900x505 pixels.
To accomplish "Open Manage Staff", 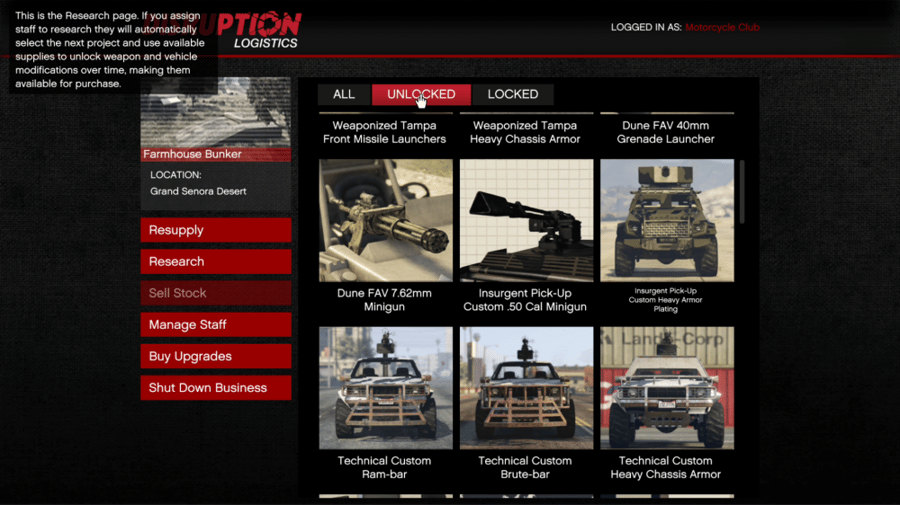I will click(x=216, y=325).
